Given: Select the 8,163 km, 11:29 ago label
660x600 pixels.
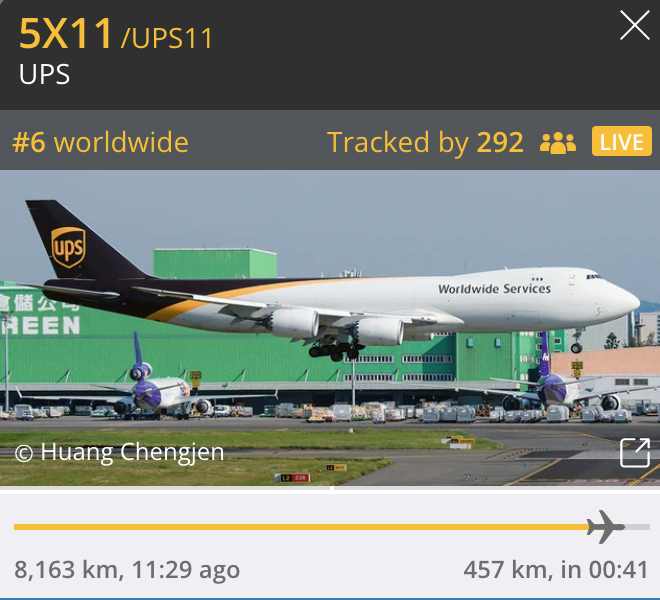Looking at the screenshot, I should click(127, 570).
